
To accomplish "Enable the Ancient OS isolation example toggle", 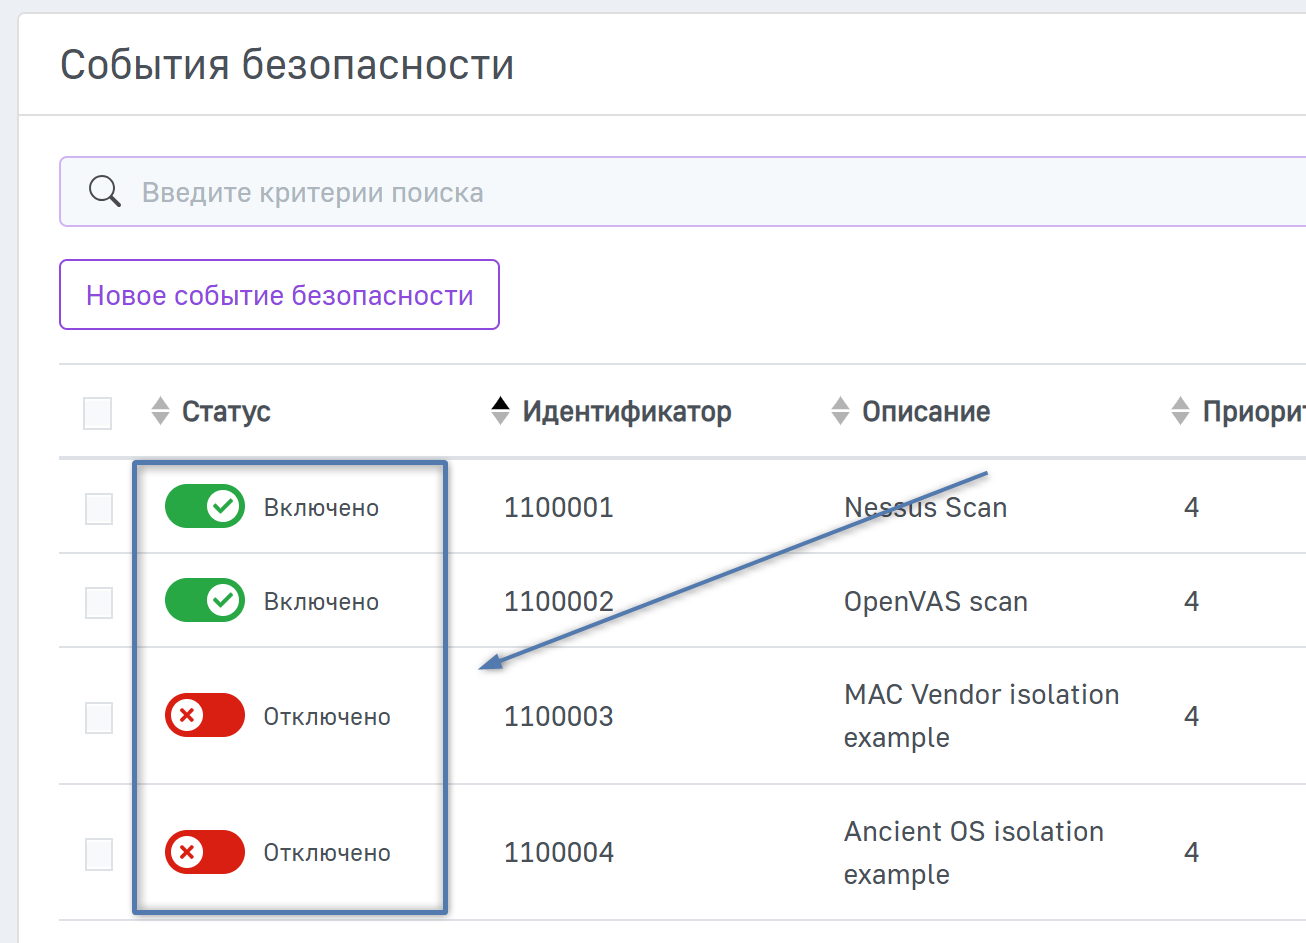I will click(205, 852).
